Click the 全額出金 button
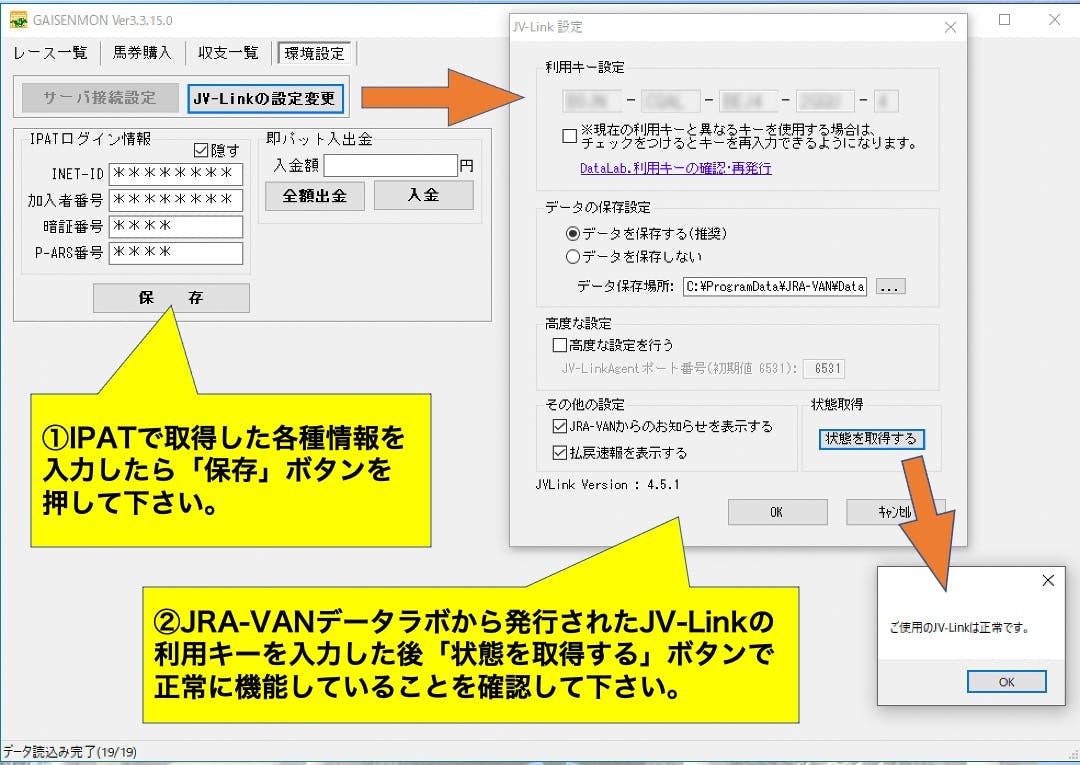Screen dimensions: 1080x765 tap(315, 196)
